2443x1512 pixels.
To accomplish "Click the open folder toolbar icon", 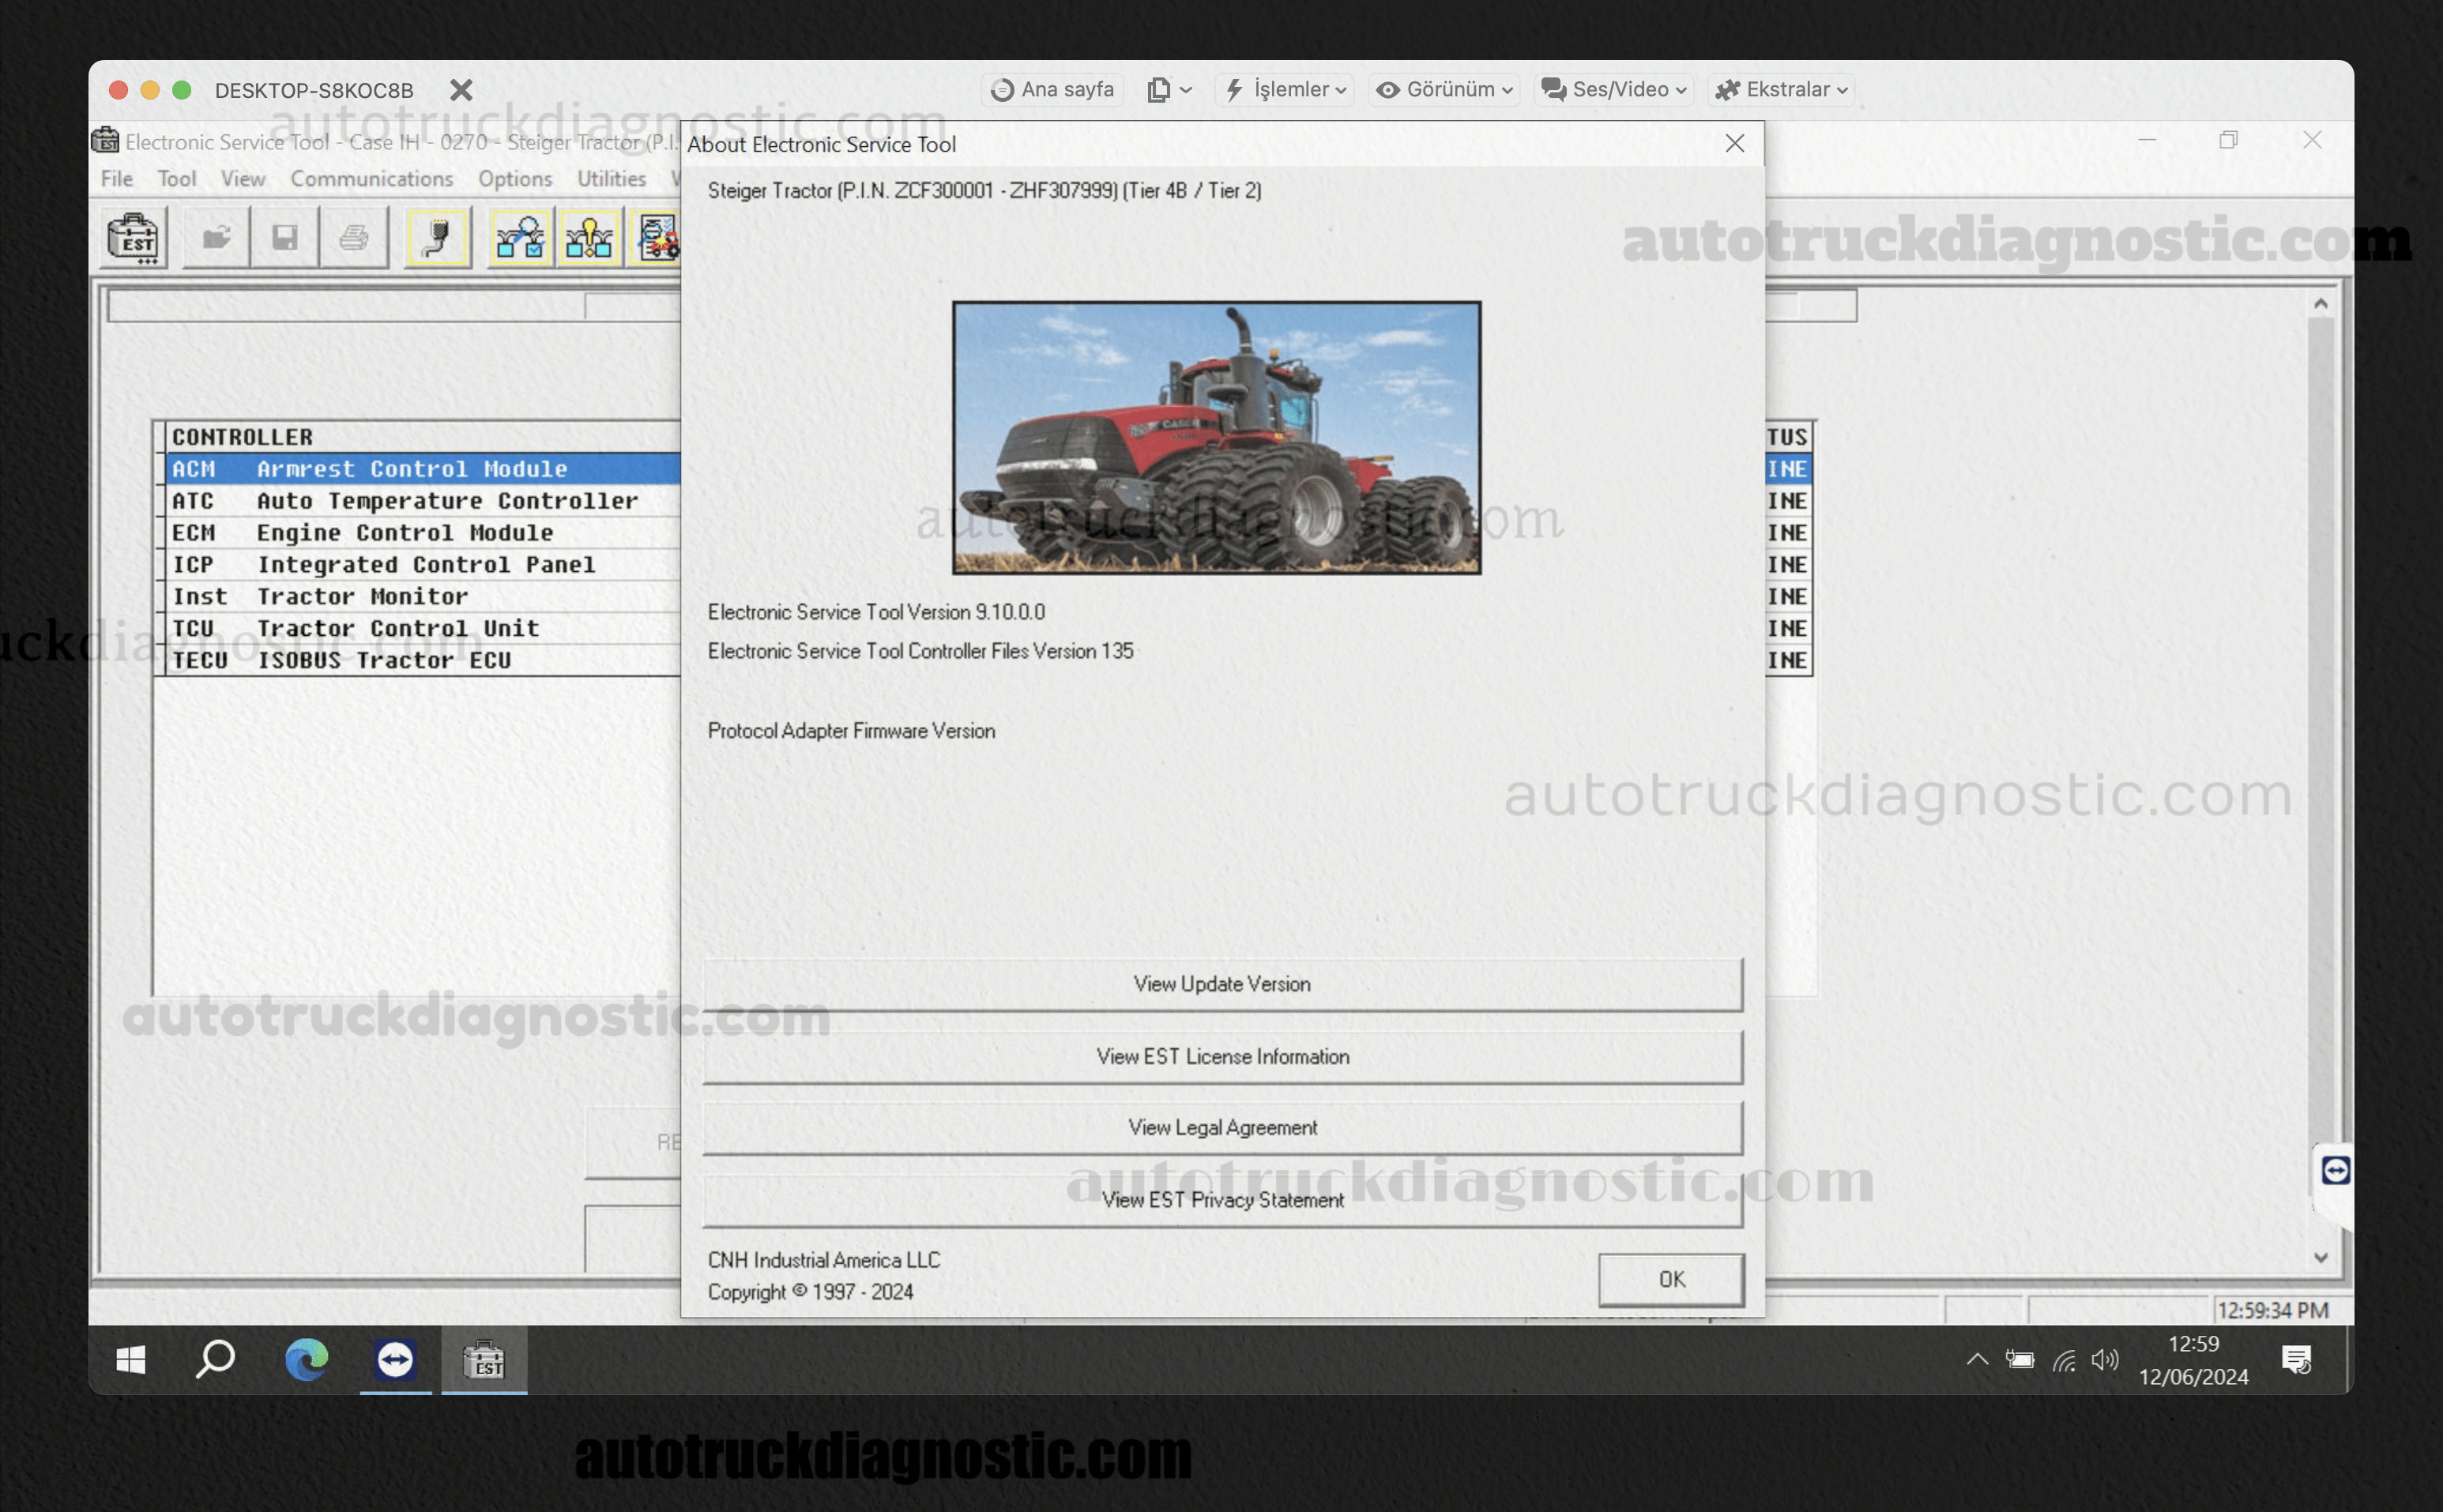I will 216,238.
